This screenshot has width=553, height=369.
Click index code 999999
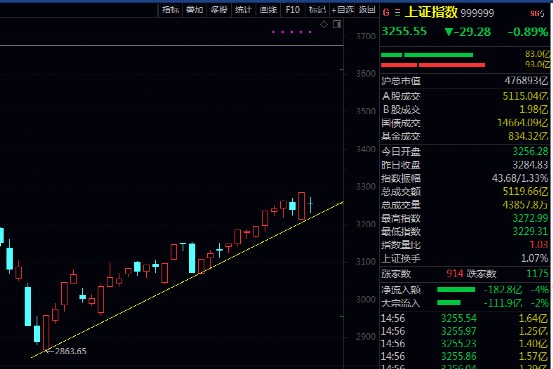pyautogui.click(x=477, y=13)
